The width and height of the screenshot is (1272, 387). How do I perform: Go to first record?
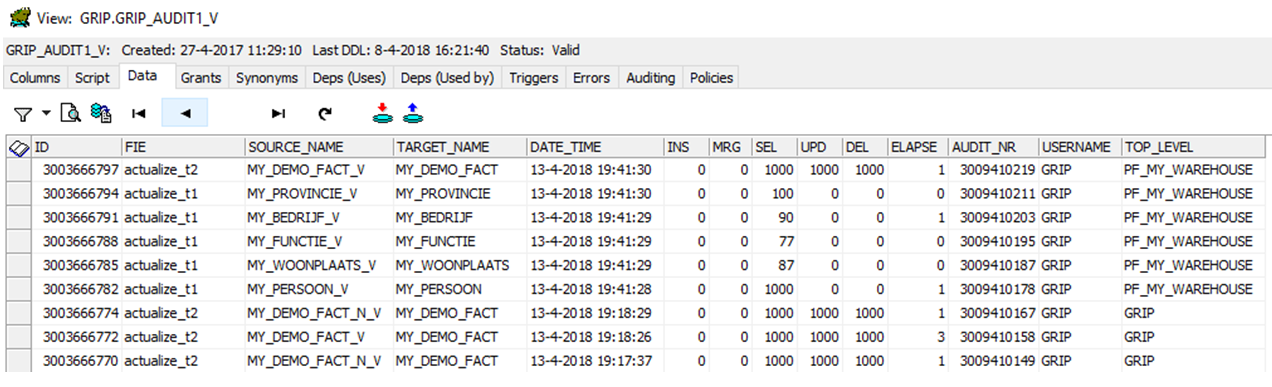pos(139,114)
